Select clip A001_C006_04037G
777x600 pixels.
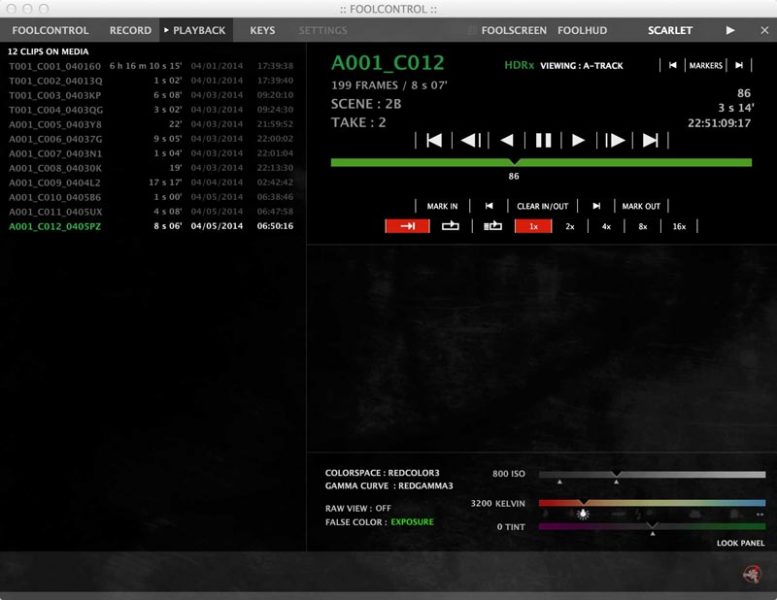point(151,139)
